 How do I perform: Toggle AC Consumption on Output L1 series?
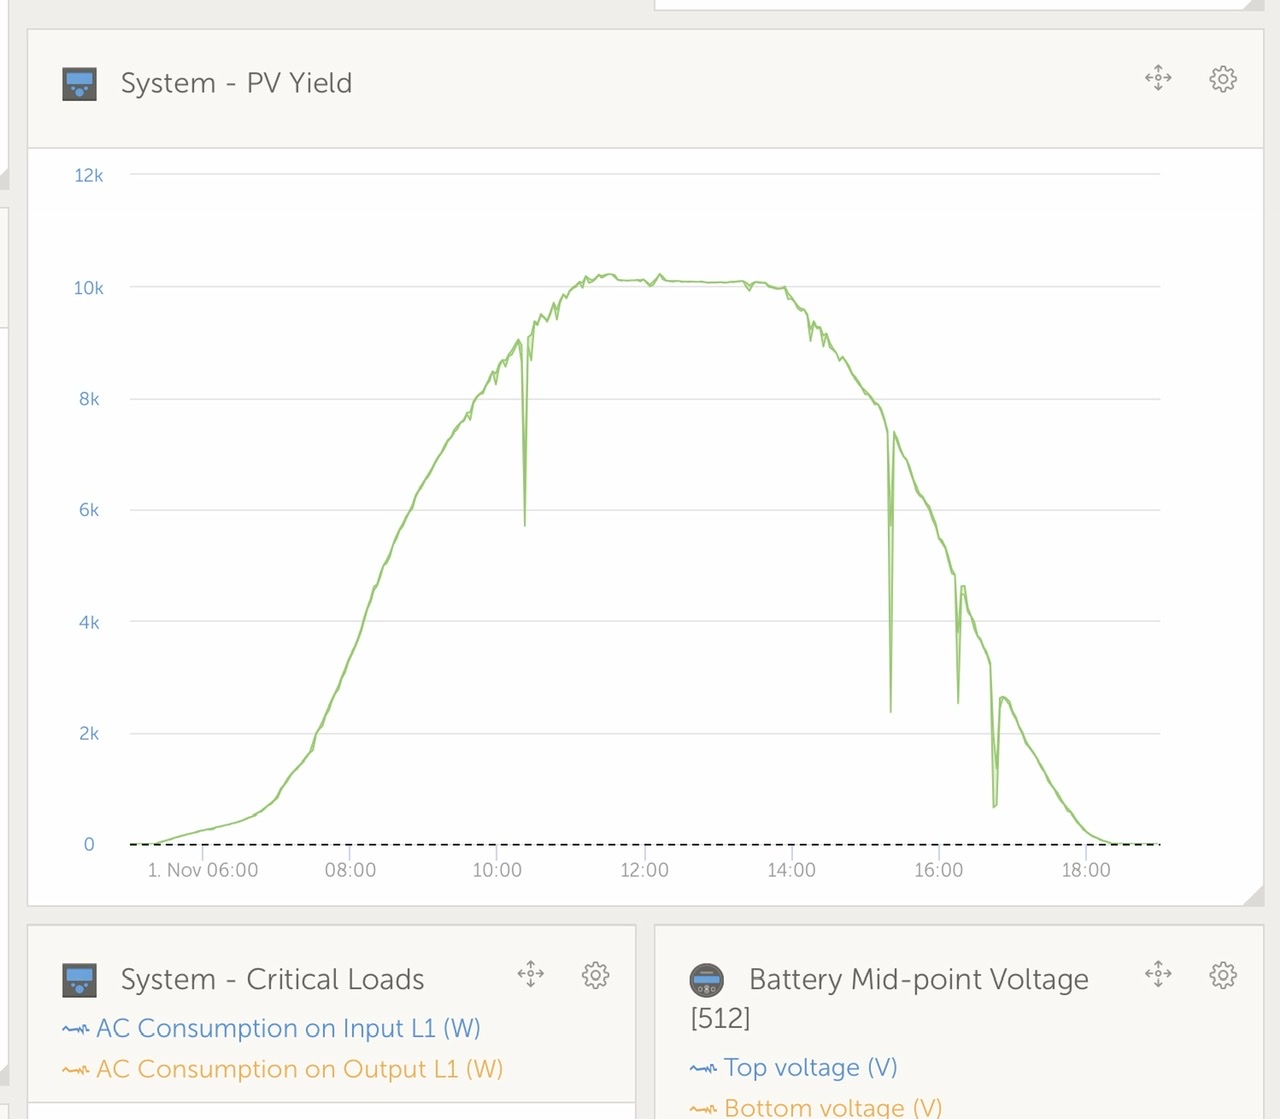(282, 1069)
